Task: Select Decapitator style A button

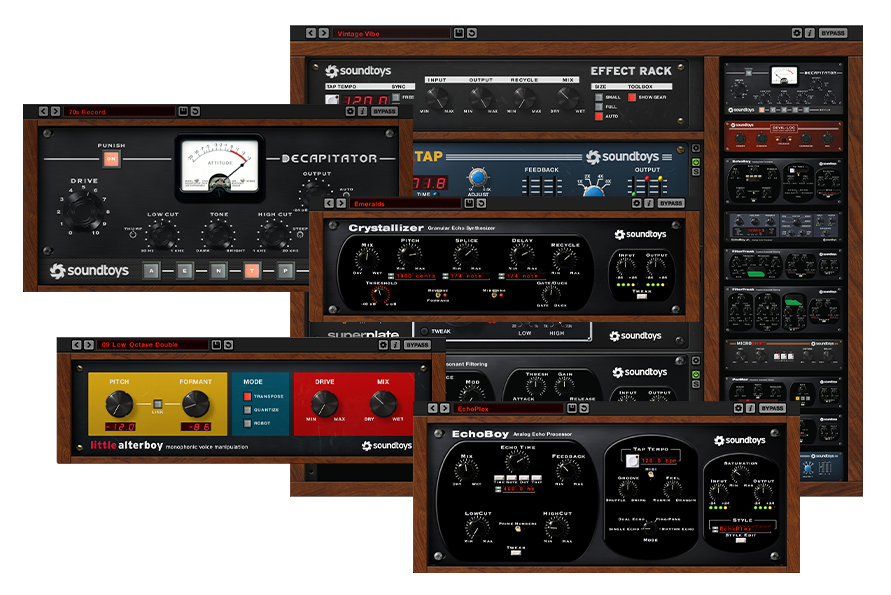Action: (x=151, y=271)
